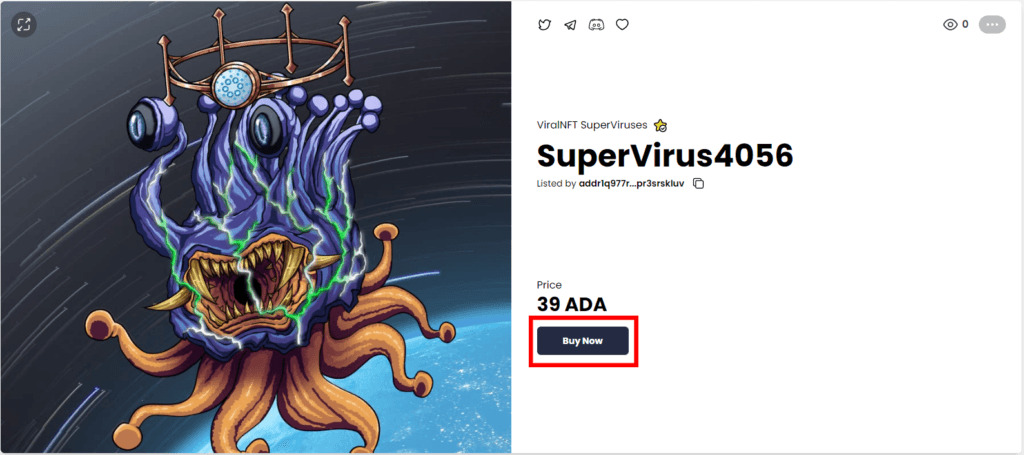Expand the NFT image to fullscreen
The image size is (1024, 455).
pyautogui.click(x=24, y=25)
